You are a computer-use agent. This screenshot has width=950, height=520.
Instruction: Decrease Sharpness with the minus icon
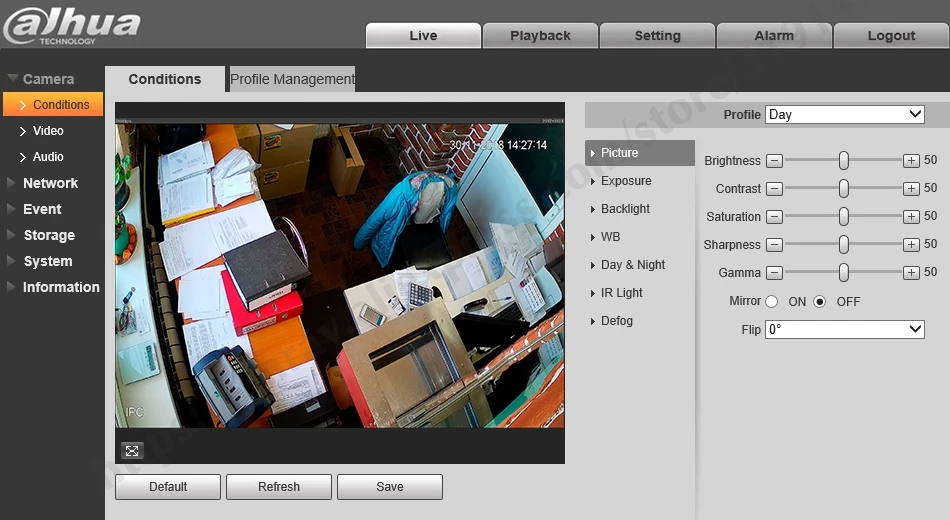774,244
